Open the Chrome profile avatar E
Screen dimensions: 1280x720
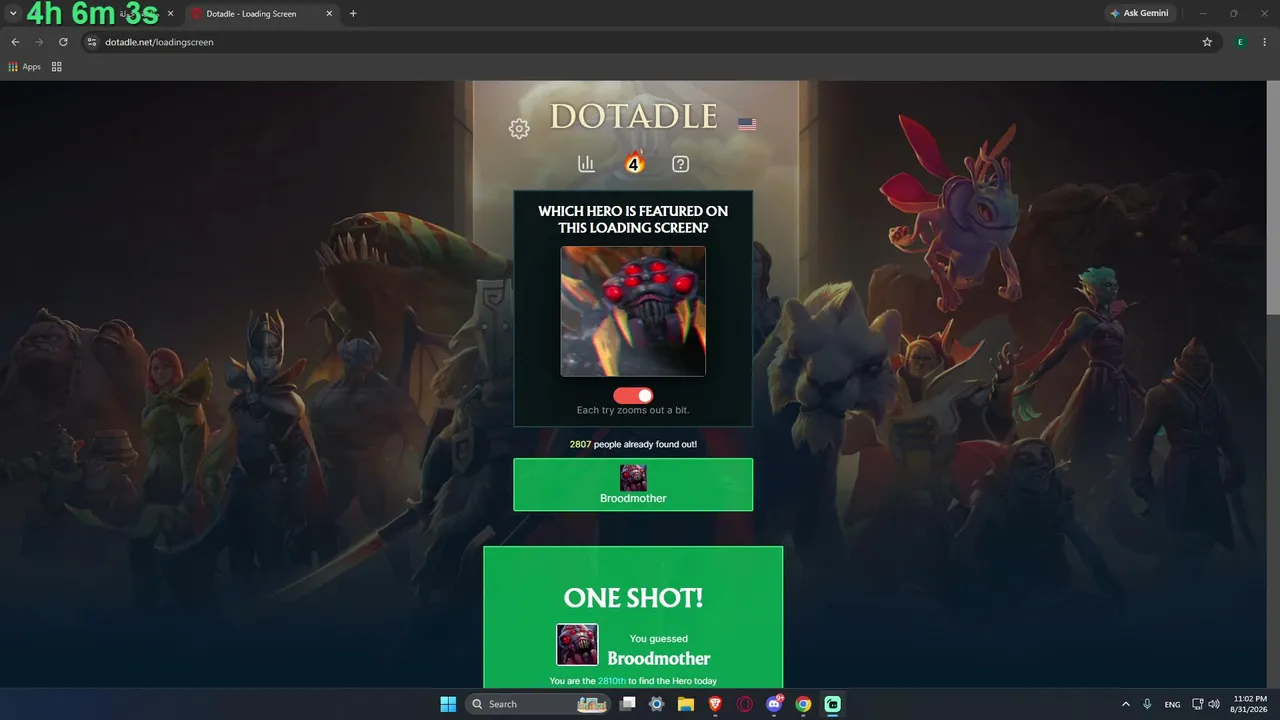pyautogui.click(x=1240, y=42)
